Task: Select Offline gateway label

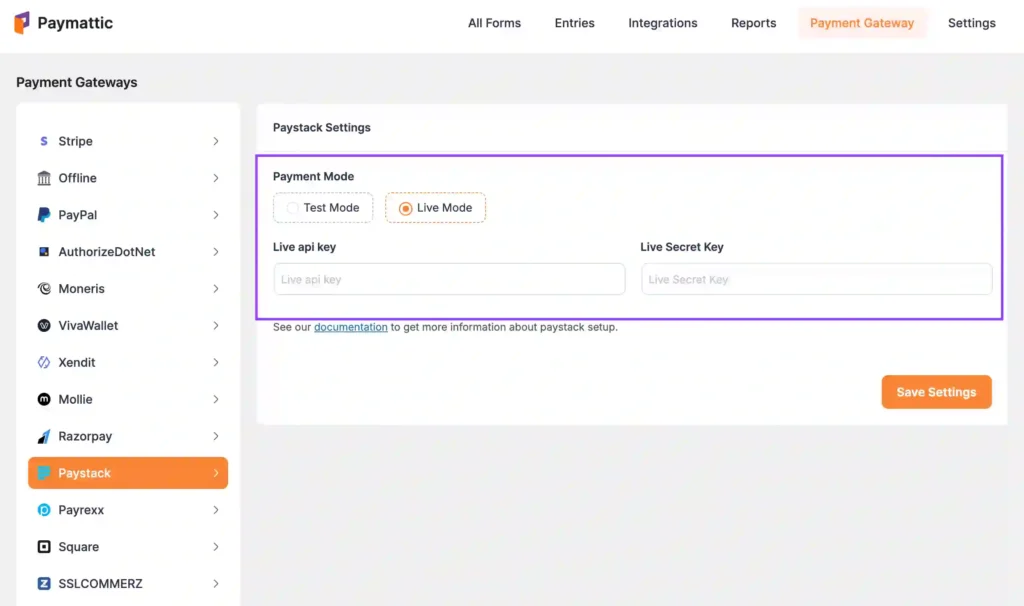Action: click(x=78, y=178)
